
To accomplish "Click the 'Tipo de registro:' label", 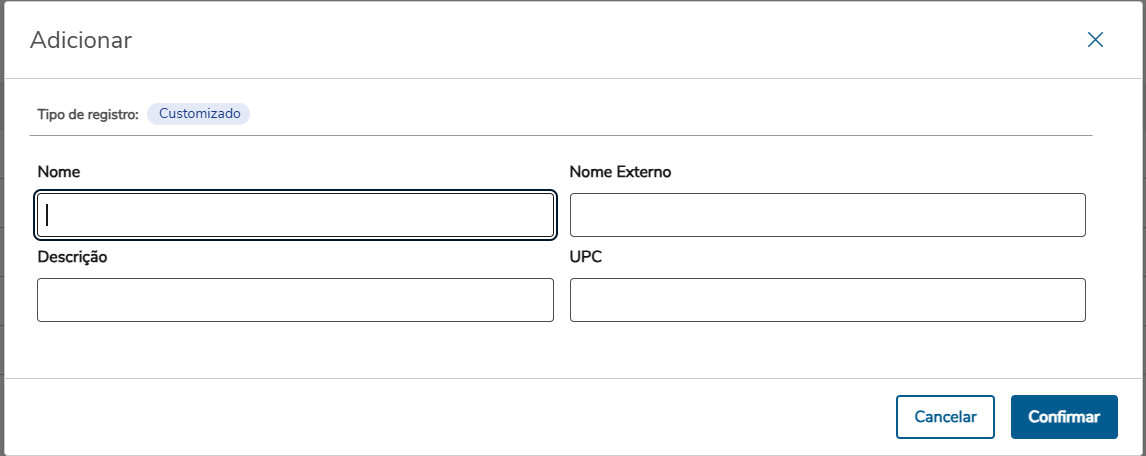I will click(88, 115).
